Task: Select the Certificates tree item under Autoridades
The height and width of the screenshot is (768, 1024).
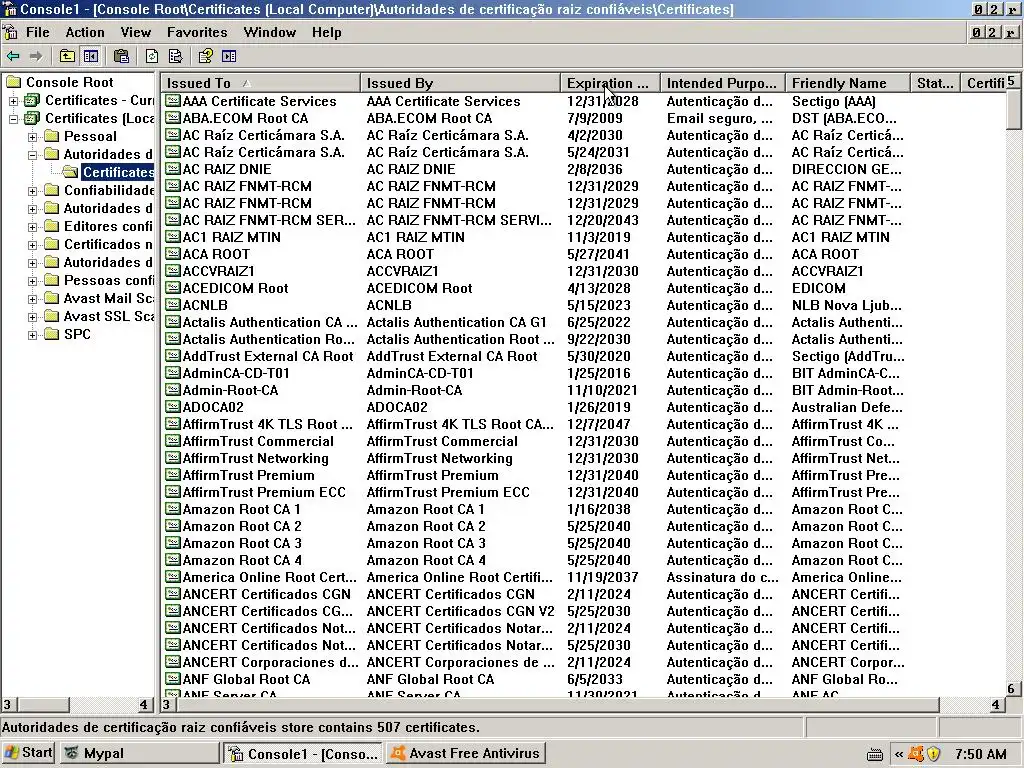Action: click(x=118, y=172)
